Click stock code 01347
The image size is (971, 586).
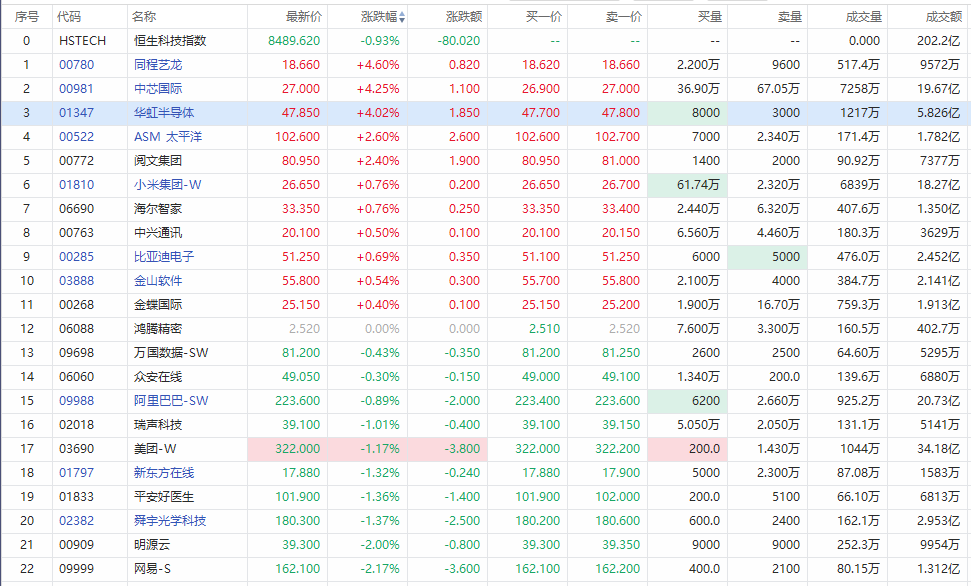pos(77,113)
